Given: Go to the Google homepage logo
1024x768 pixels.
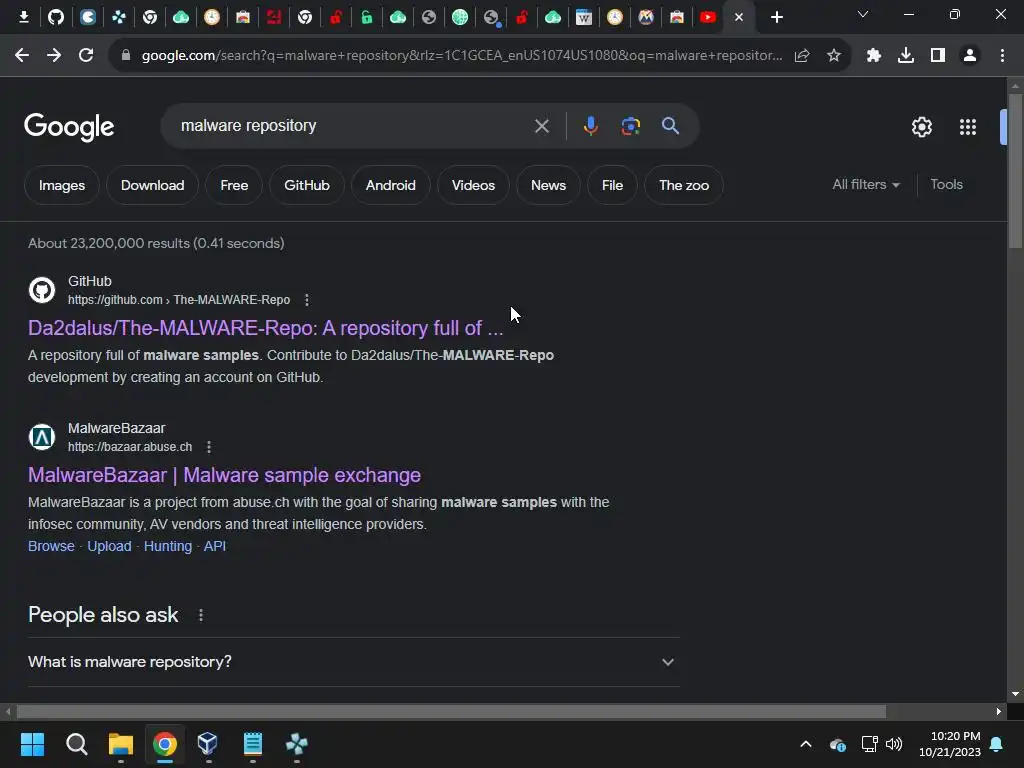Looking at the screenshot, I should click(69, 127).
